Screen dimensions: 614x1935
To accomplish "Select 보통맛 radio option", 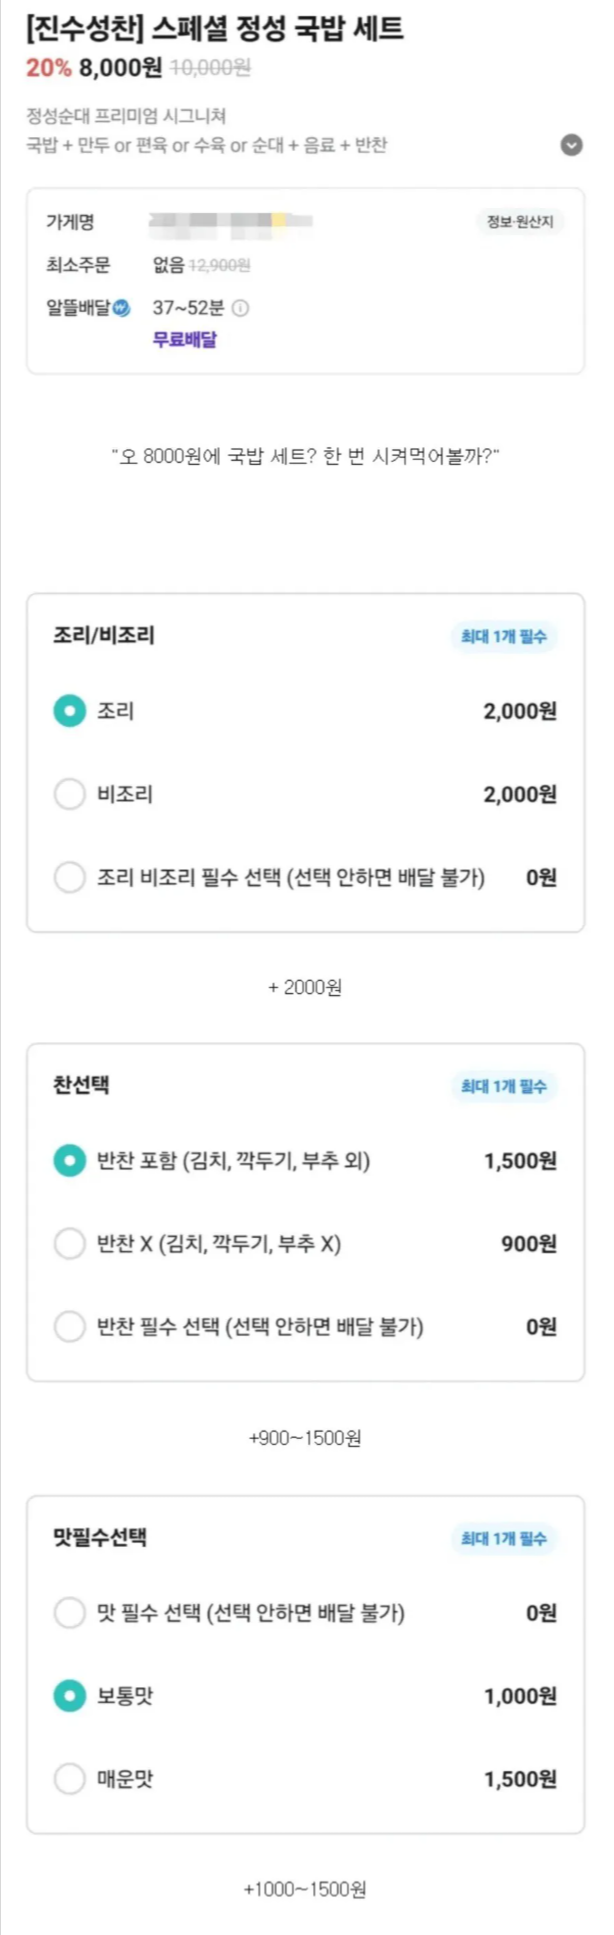I will [x=70, y=1696].
